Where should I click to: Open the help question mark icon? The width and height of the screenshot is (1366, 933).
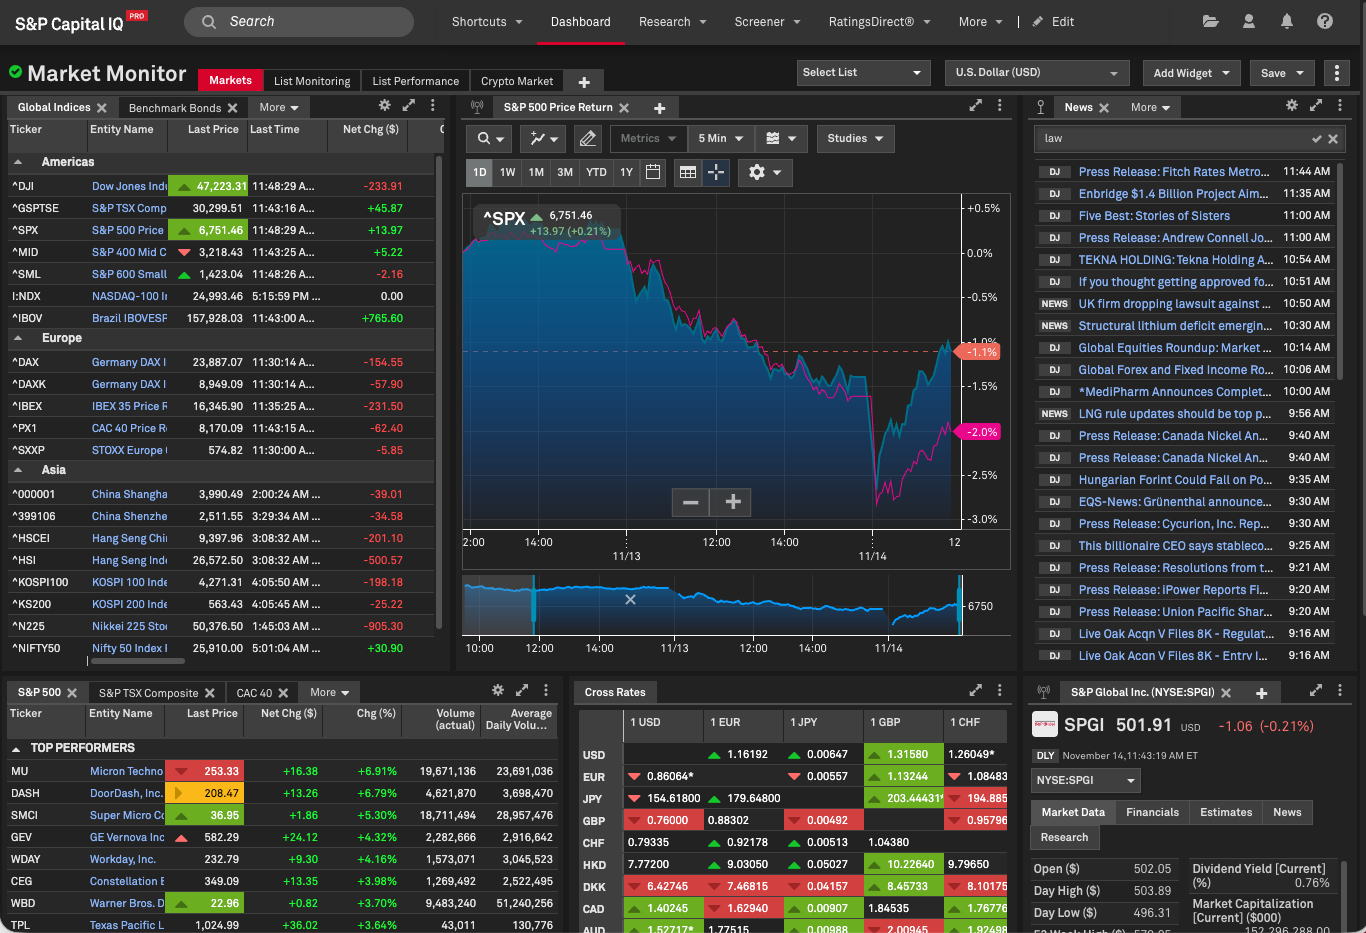point(1325,21)
